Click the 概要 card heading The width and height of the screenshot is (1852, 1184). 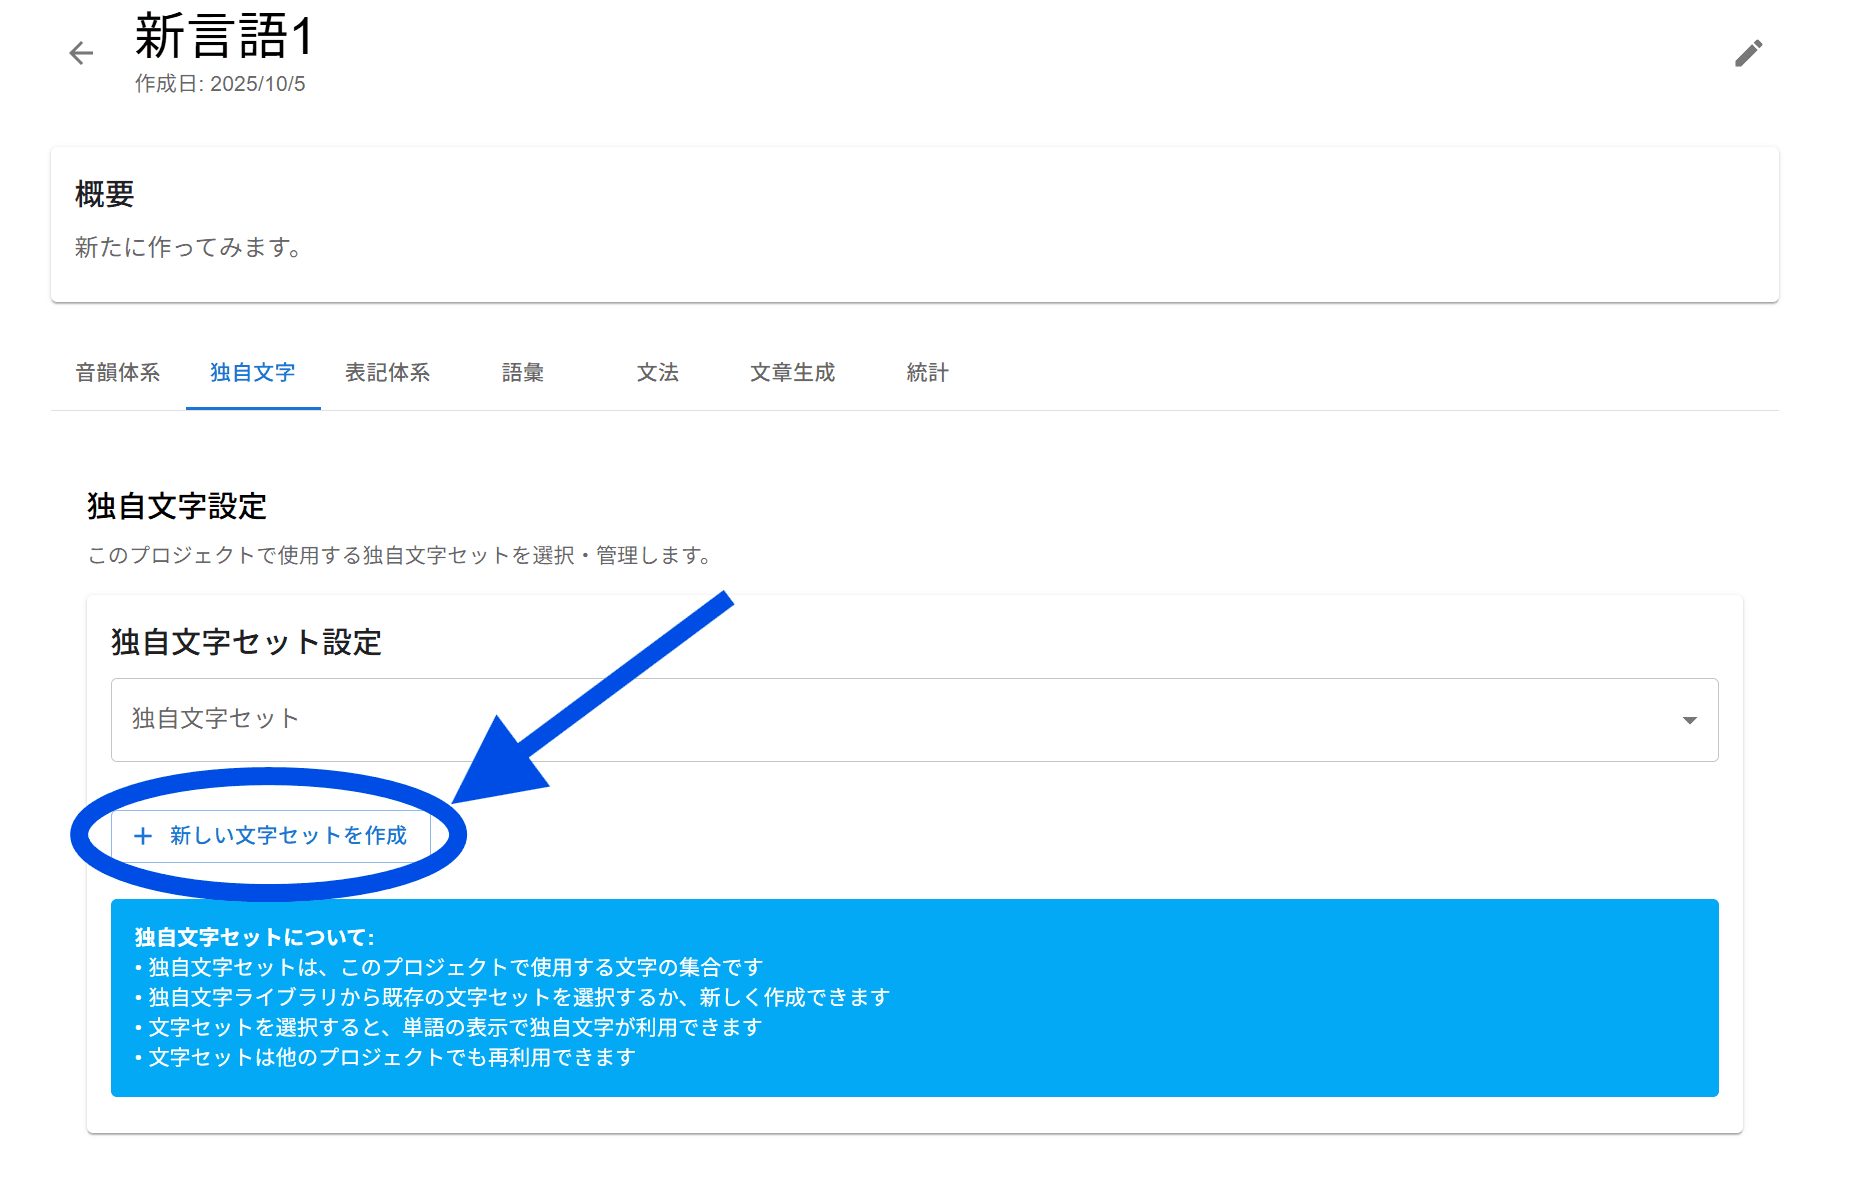click(x=105, y=194)
